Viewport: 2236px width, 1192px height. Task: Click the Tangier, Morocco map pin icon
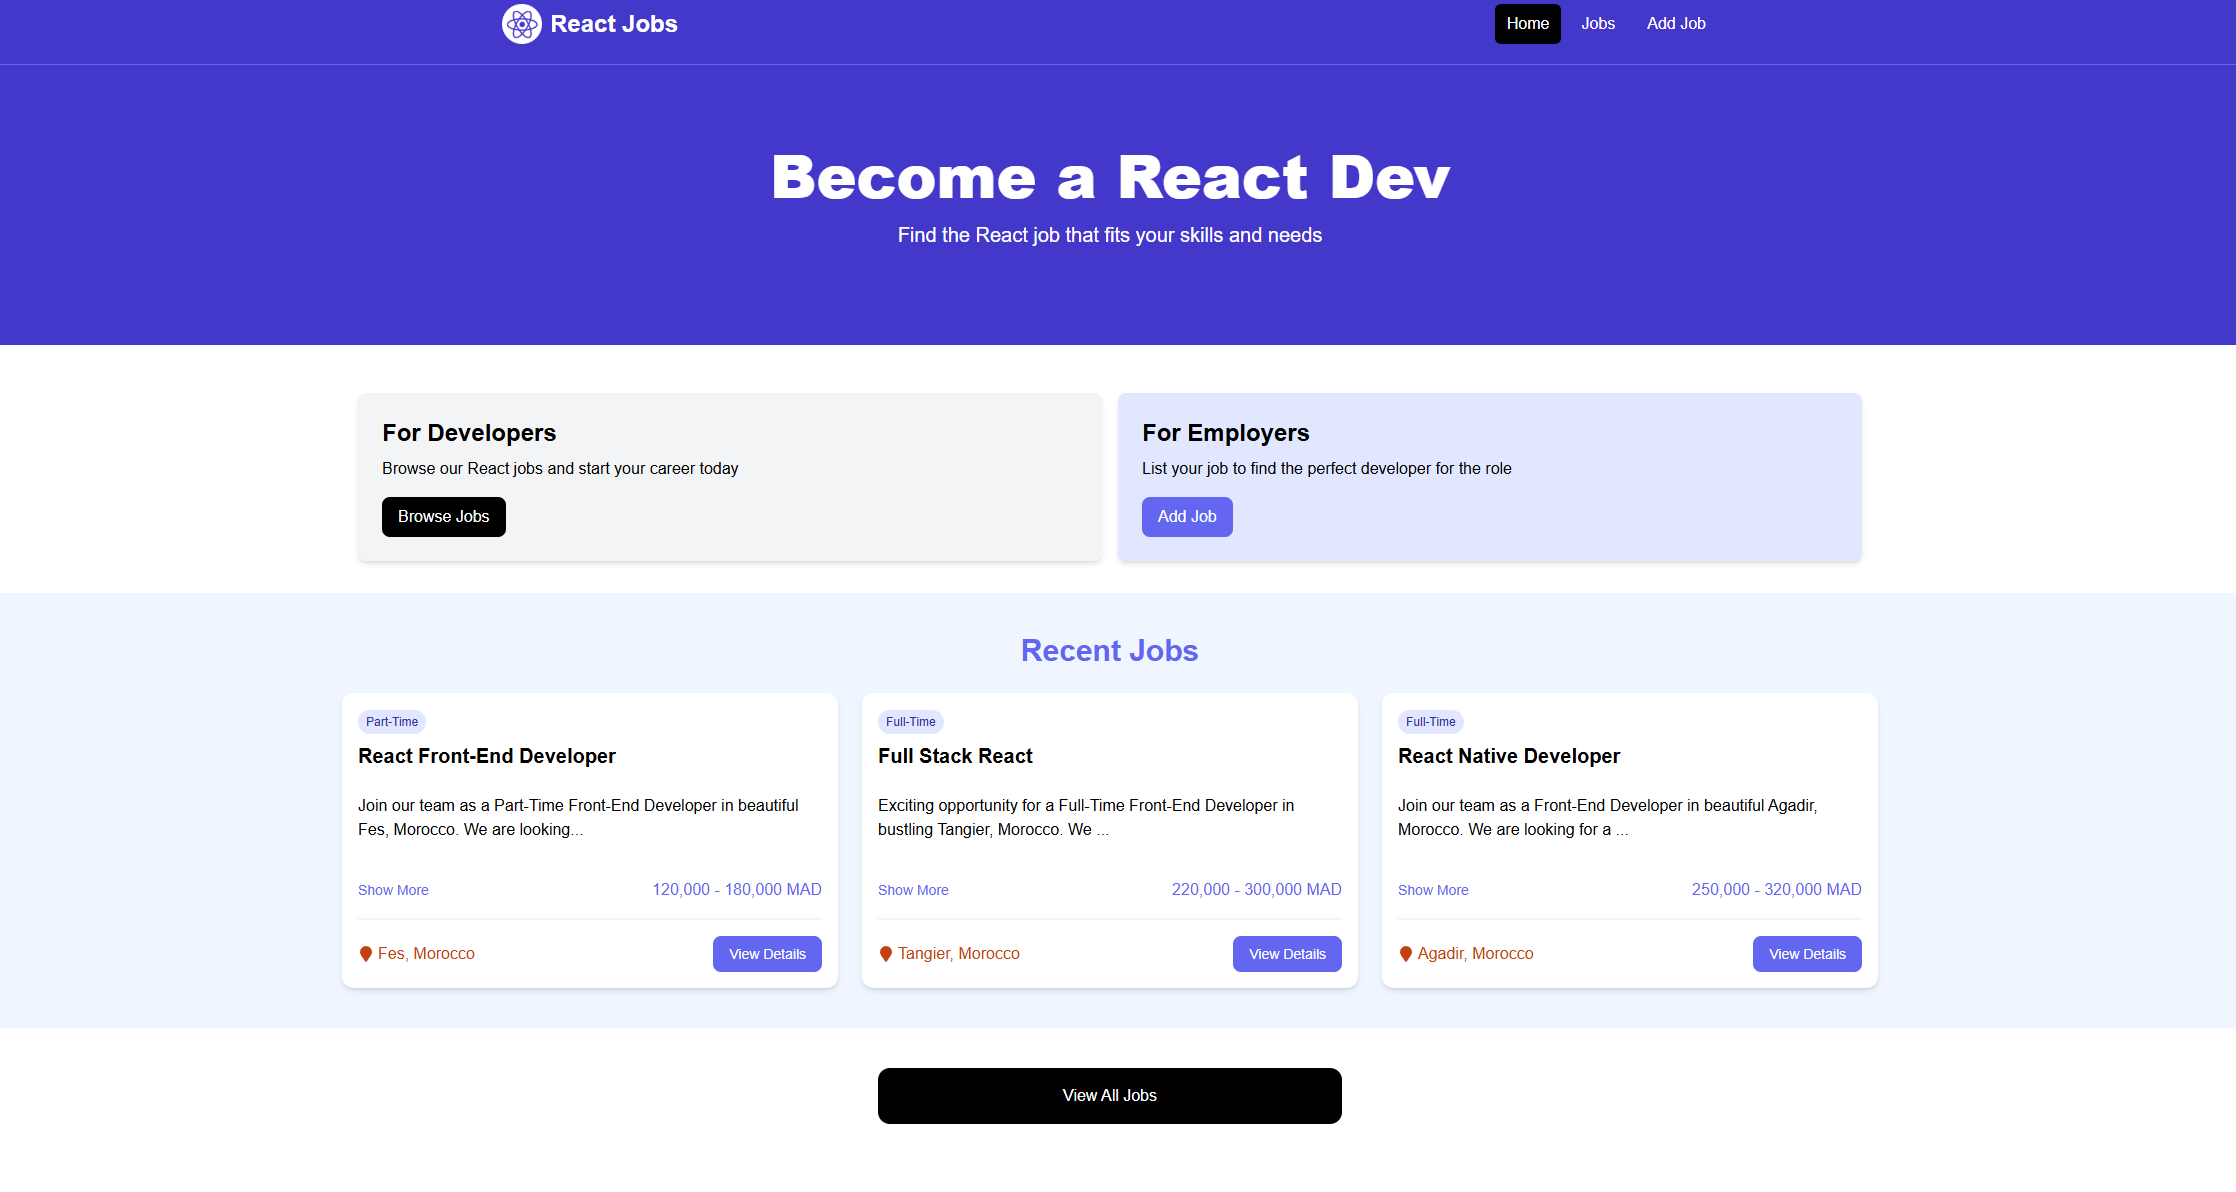pos(886,954)
